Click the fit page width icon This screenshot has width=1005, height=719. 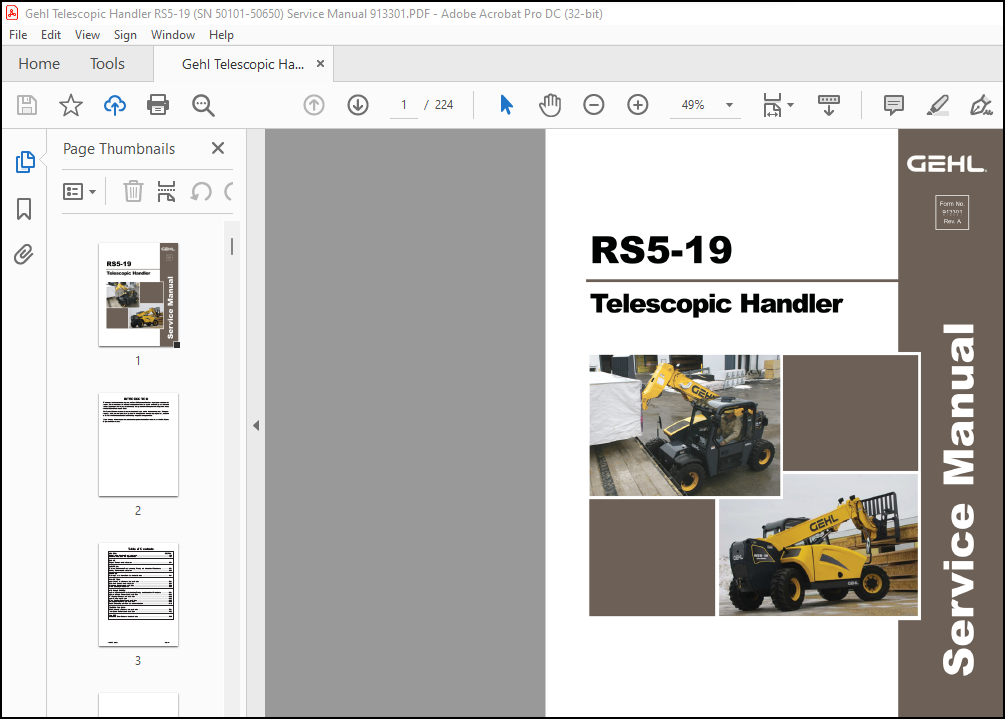pos(772,105)
